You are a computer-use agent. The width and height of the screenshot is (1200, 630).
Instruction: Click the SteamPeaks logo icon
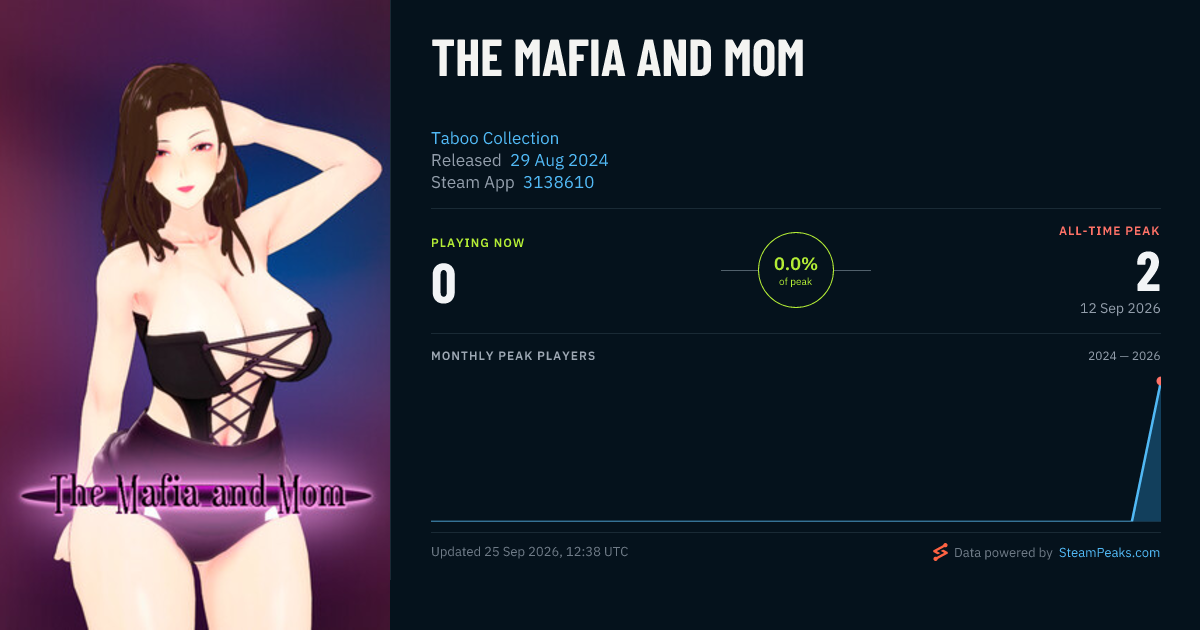[940, 552]
